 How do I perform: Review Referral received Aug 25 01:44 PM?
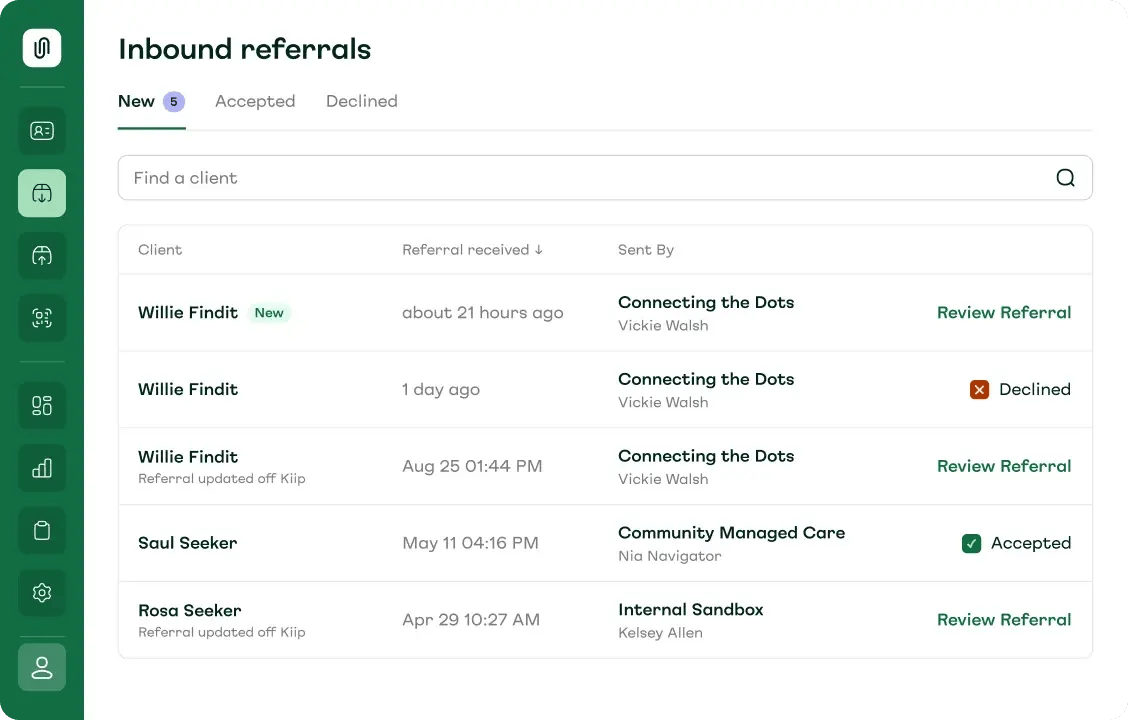(x=1004, y=466)
